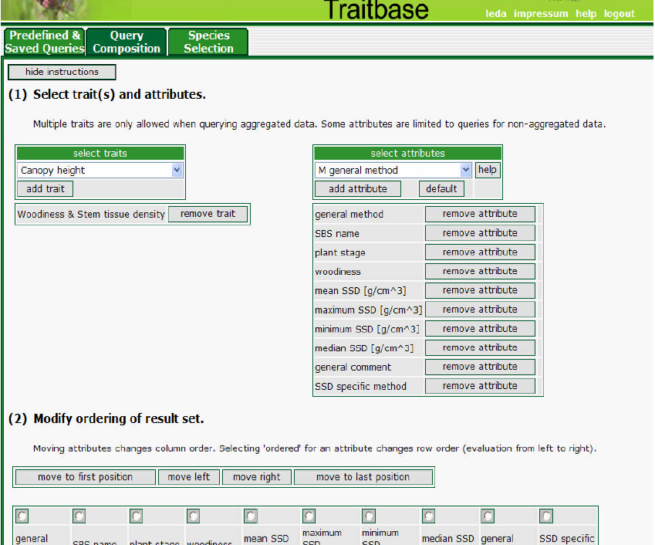Click the logout link in header
The width and height of the screenshot is (655, 545).
(619, 14)
